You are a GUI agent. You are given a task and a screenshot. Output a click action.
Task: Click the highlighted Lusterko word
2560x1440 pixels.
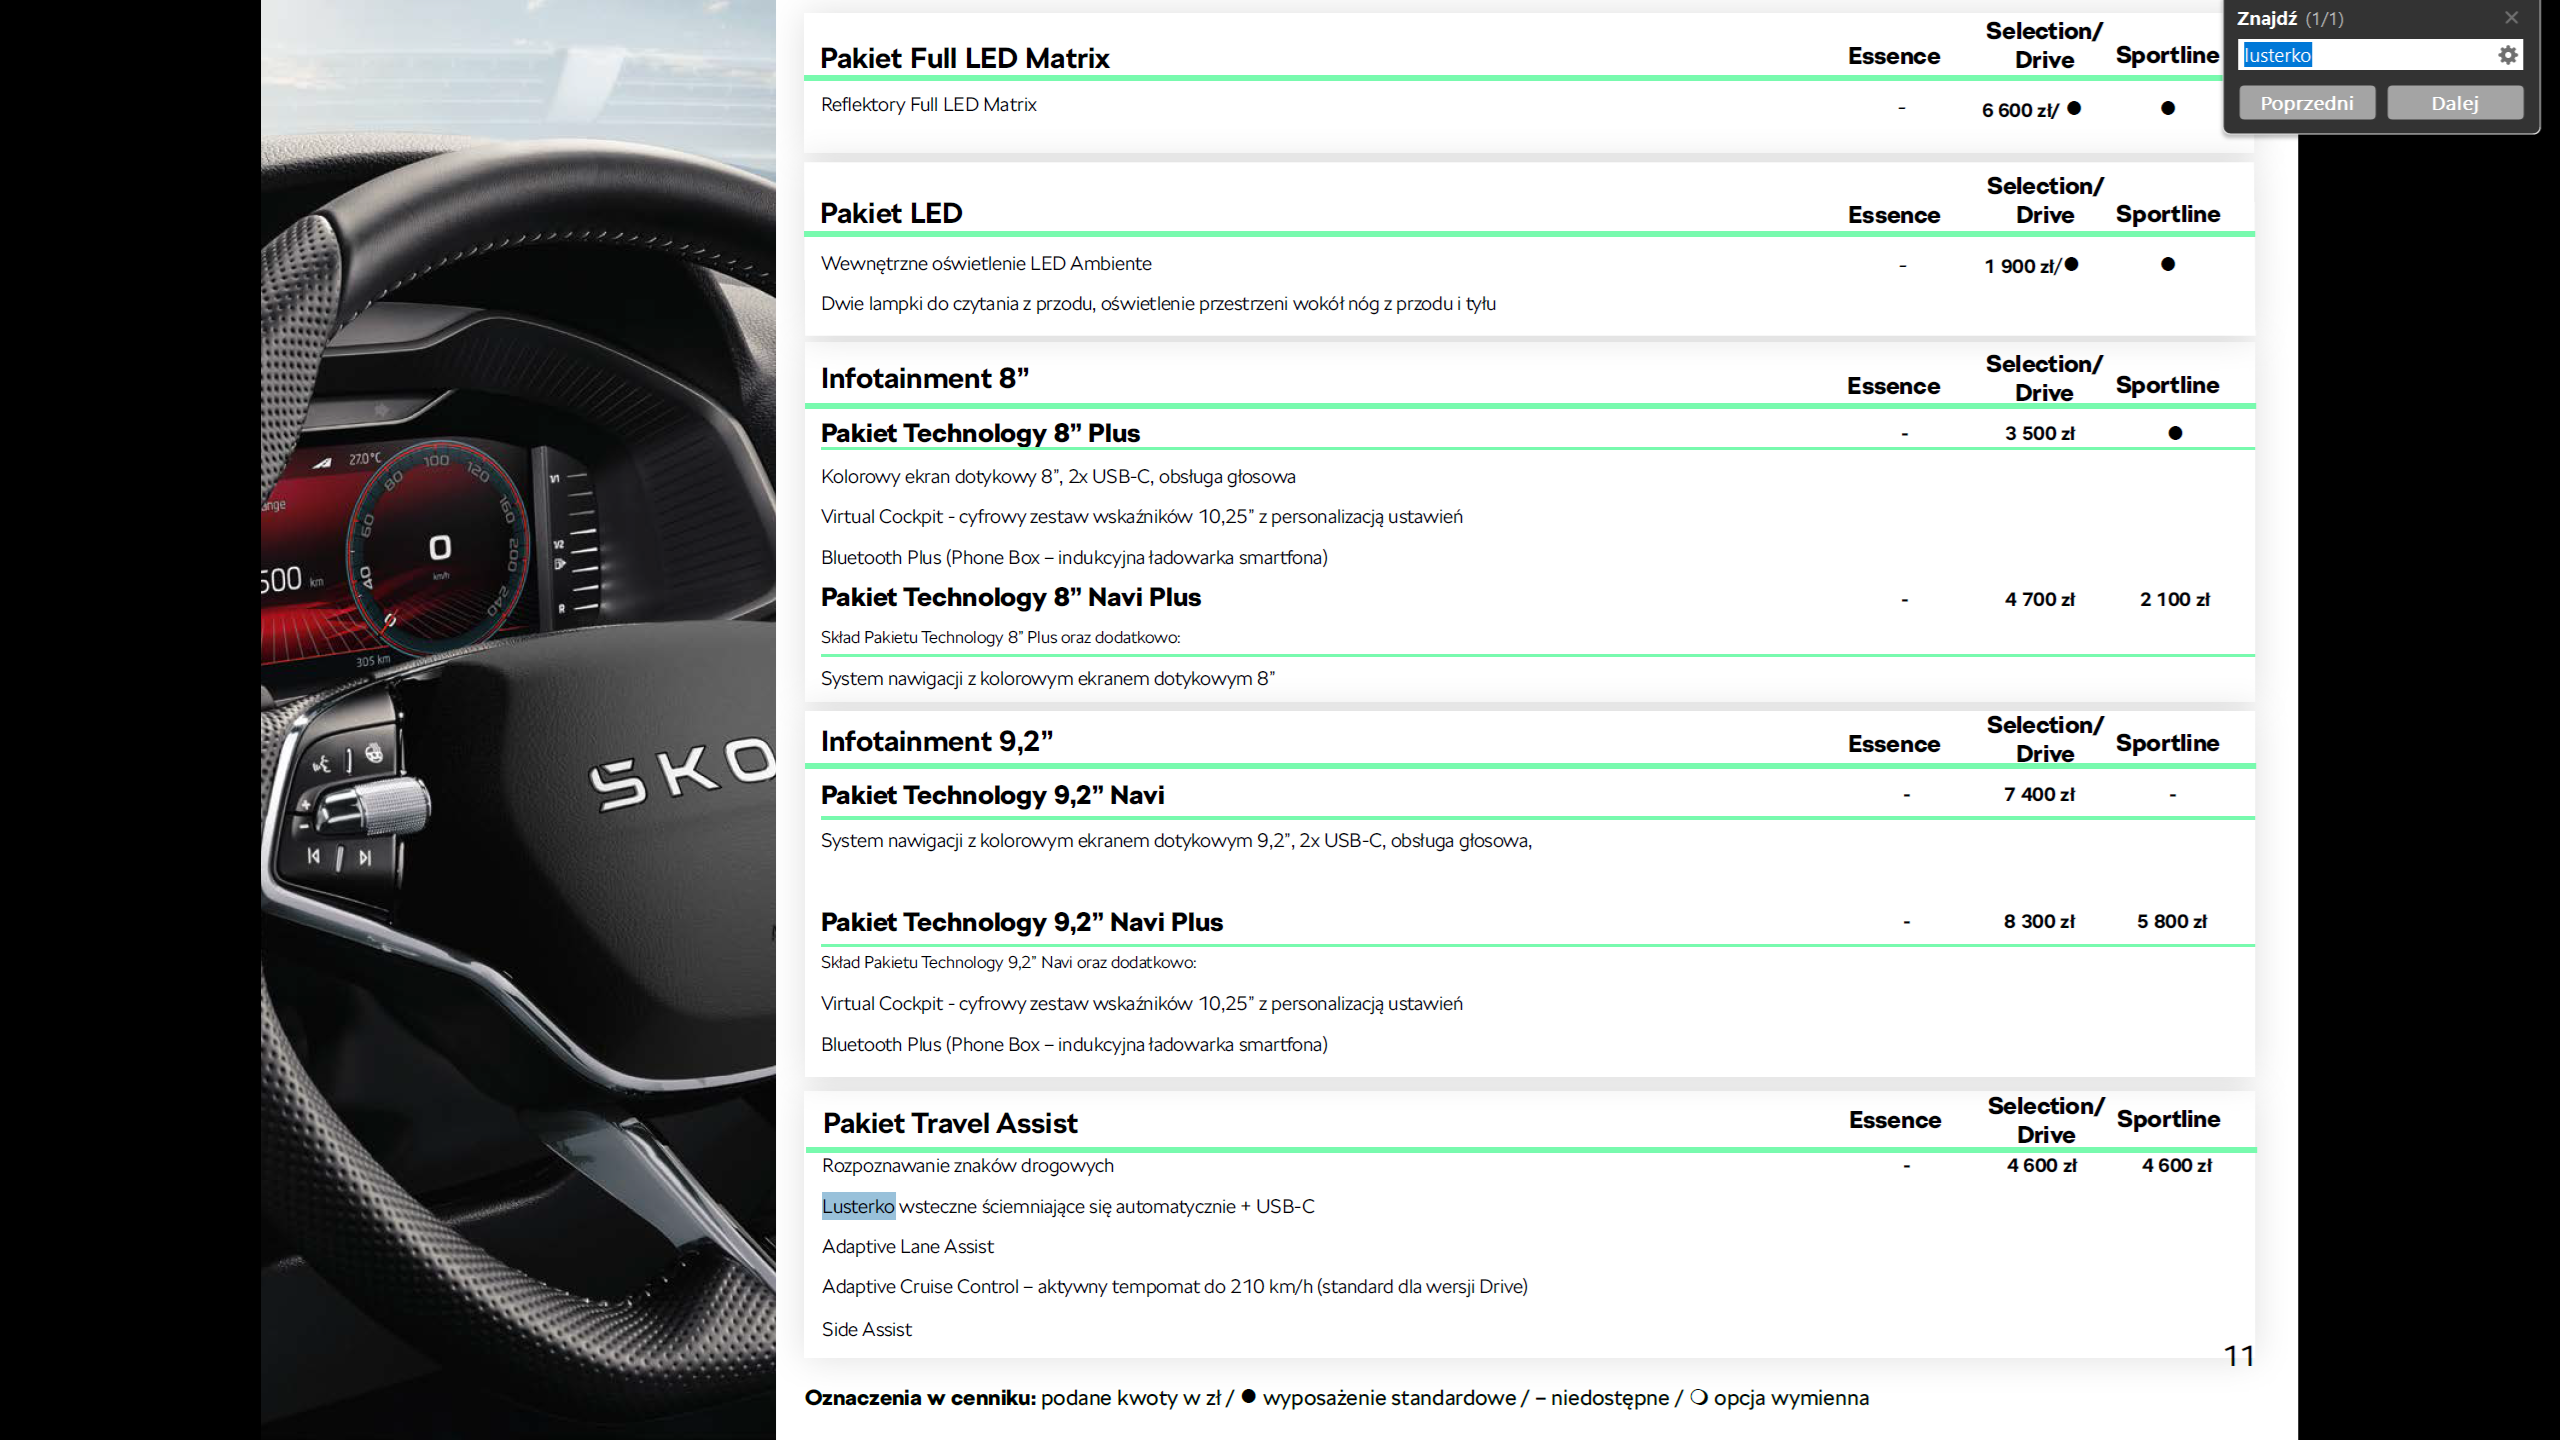858,1206
